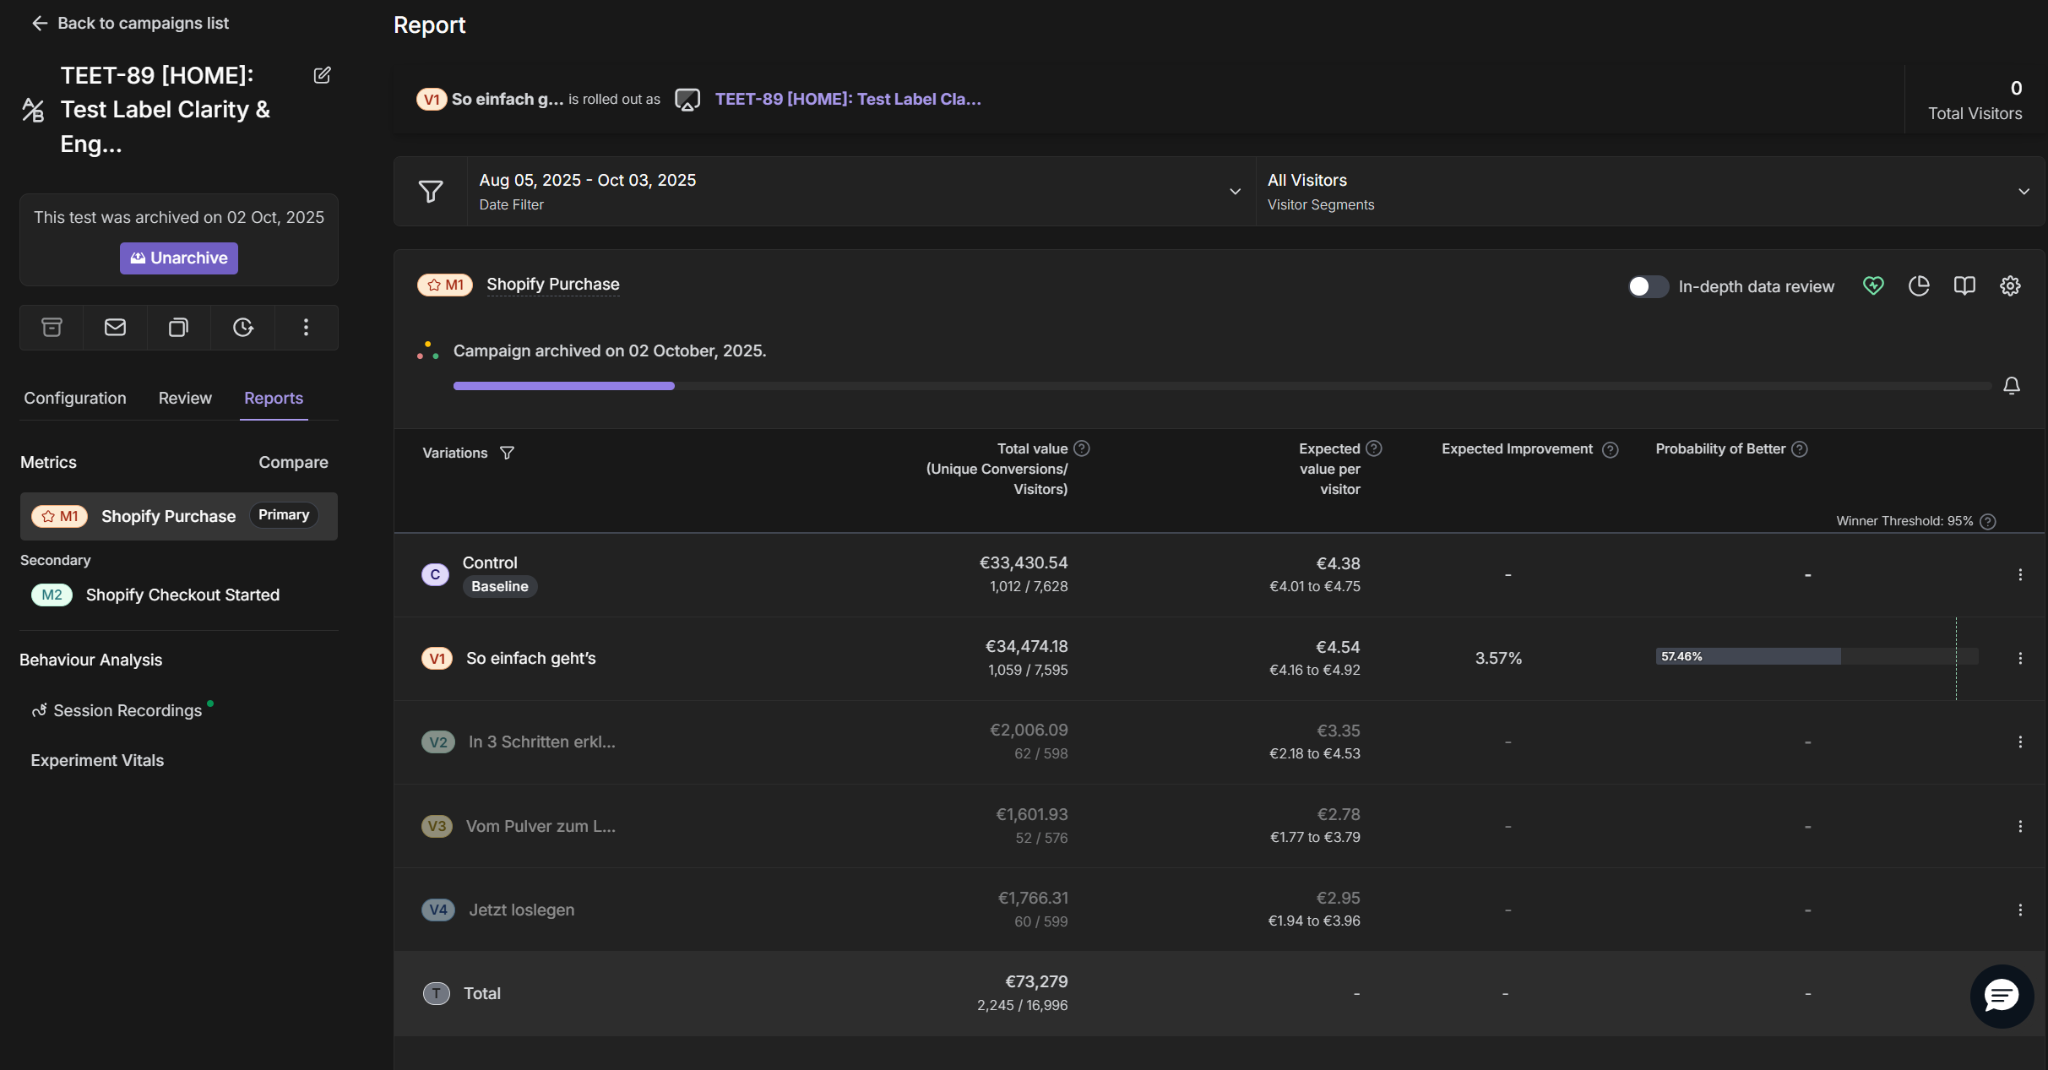Open the Variations filter funnel
The width and height of the screenshot is (2048, 1070).
coord(506,452)
